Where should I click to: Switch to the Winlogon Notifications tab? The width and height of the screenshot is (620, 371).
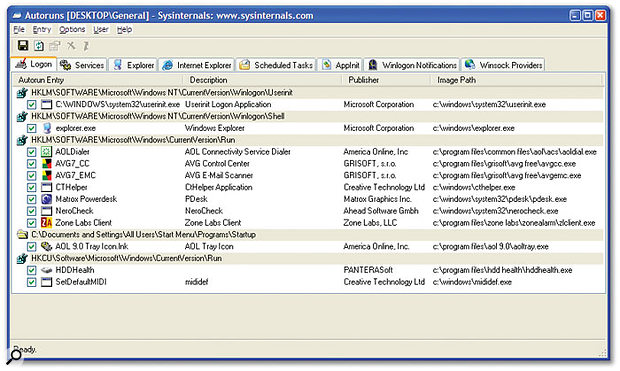pyautogui.click(x=412, y=65)
